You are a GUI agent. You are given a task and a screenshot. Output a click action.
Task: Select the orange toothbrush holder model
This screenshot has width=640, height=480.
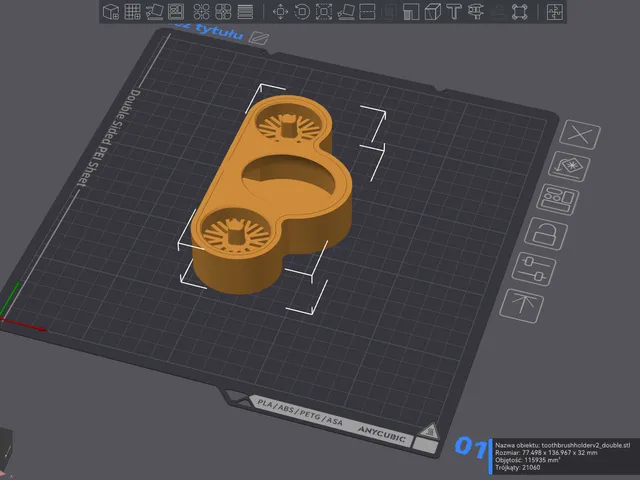[272, 194]
